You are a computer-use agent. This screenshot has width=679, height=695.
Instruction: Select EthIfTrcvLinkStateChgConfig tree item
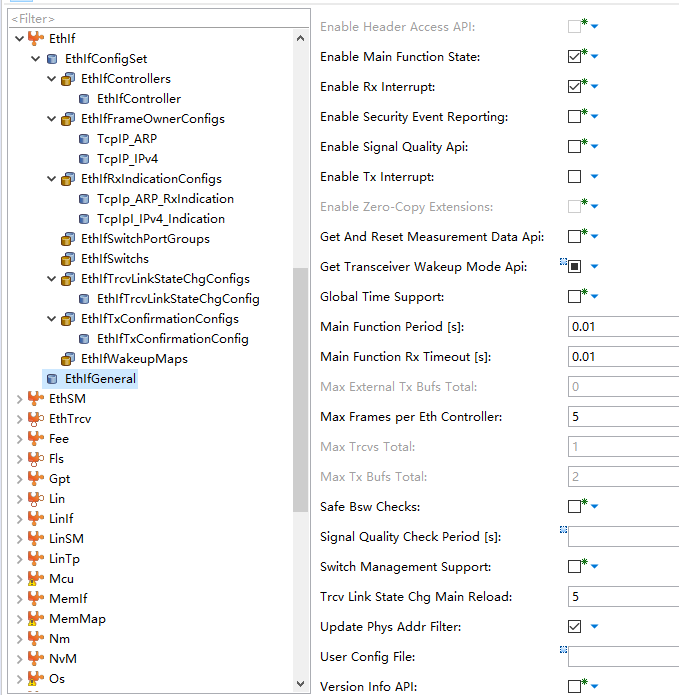(178, 299)
